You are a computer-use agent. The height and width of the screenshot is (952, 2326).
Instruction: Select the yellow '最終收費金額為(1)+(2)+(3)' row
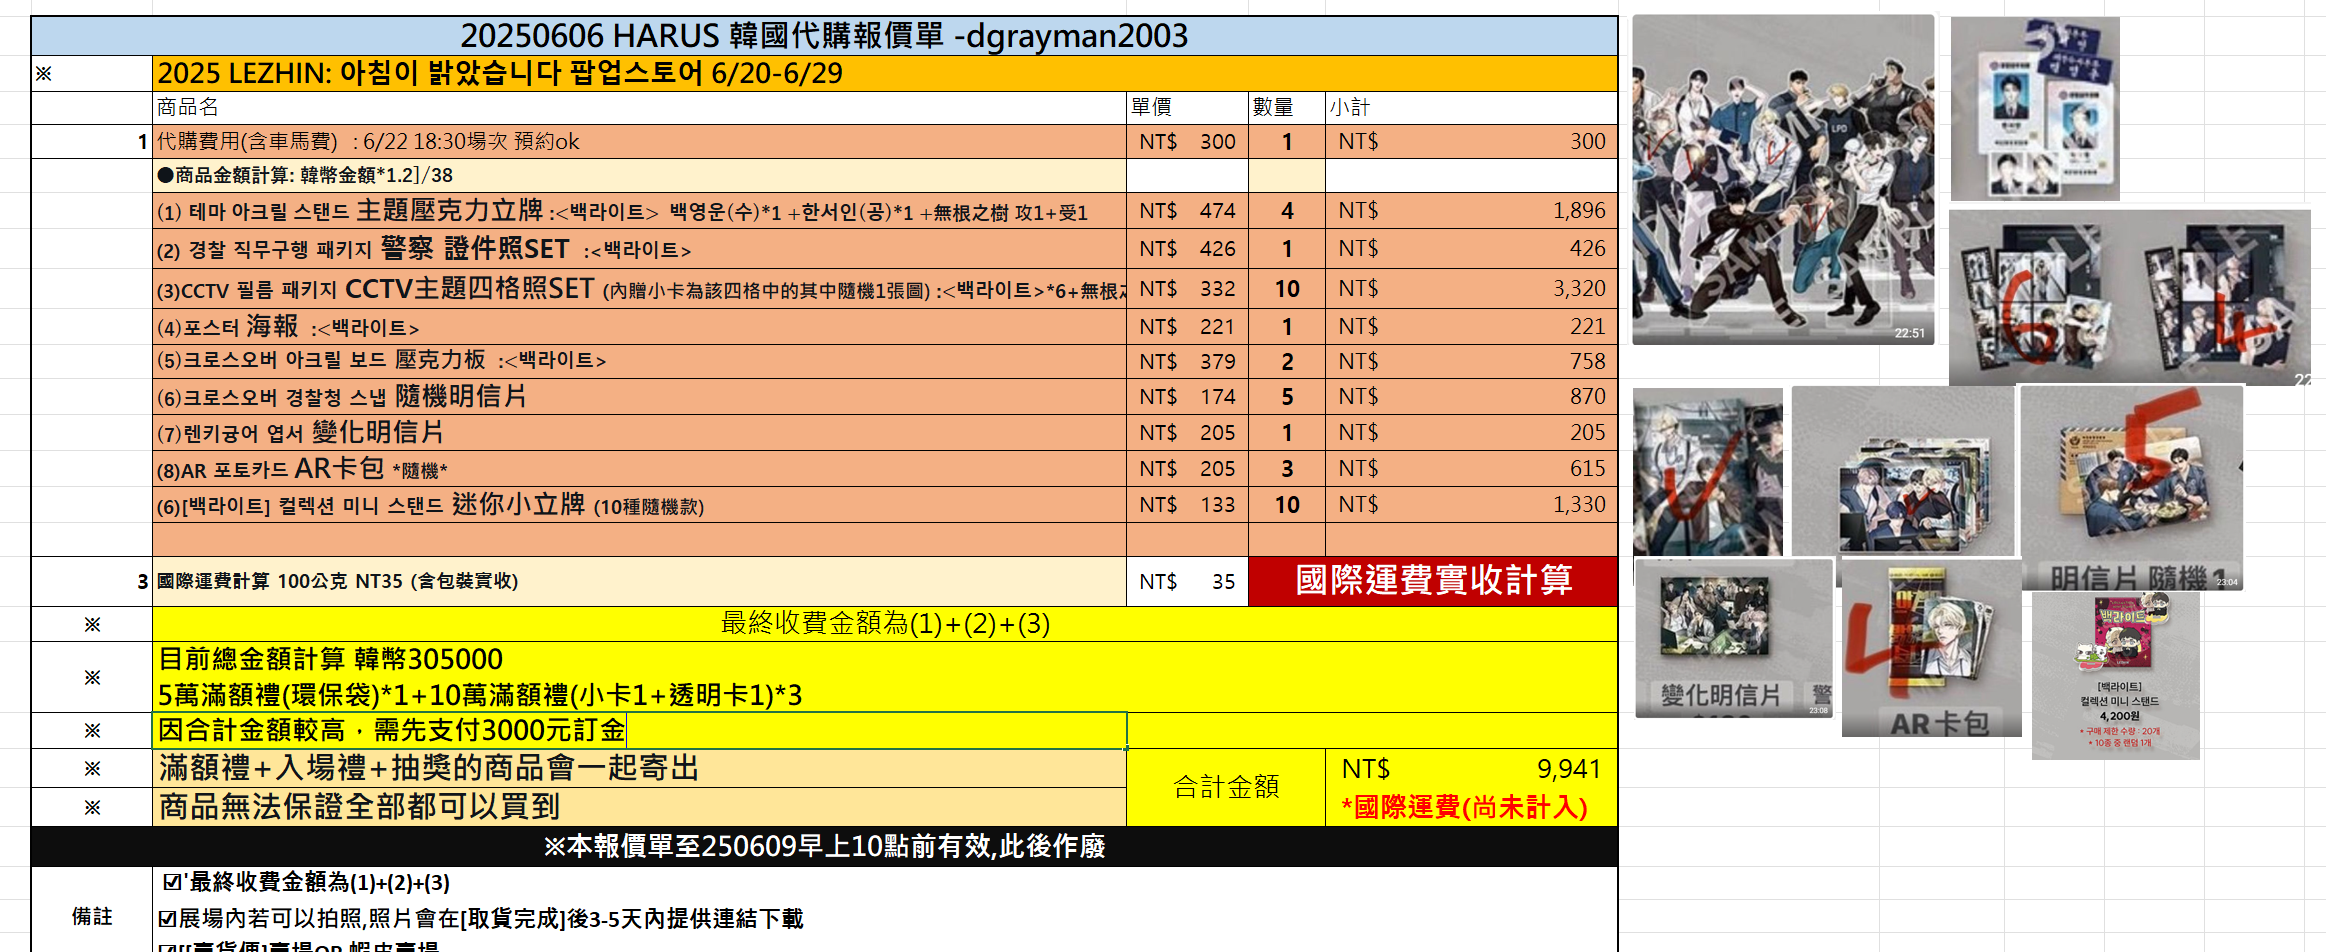tap(885, 624)
